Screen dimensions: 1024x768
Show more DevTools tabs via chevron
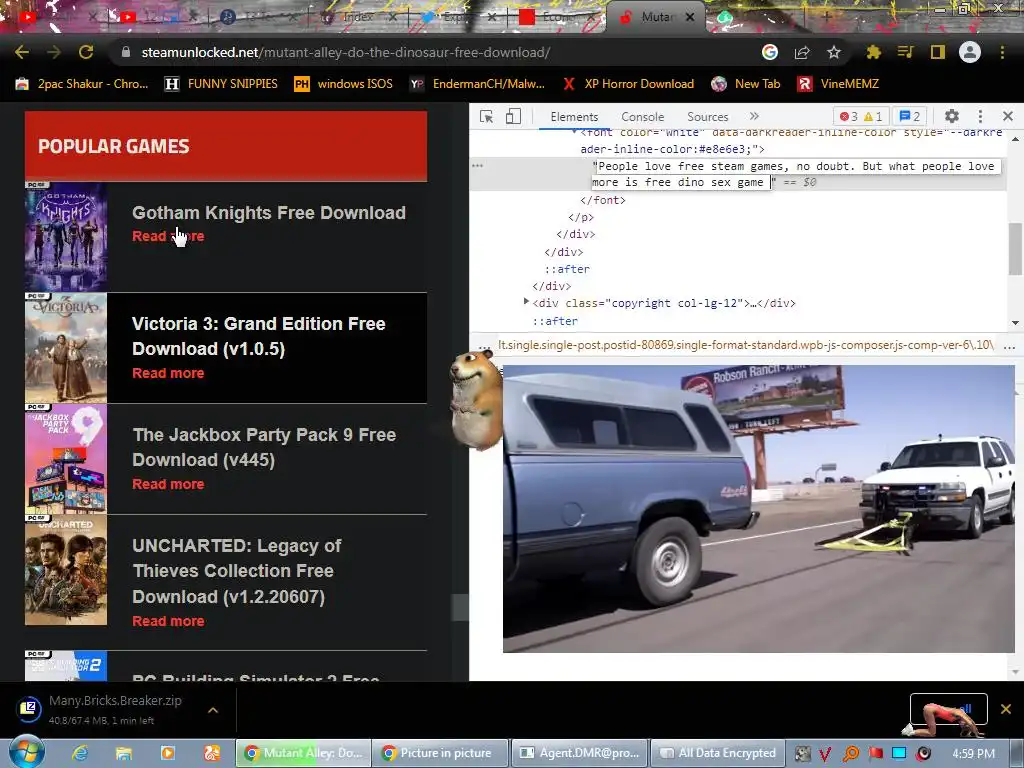coord(754,116)
